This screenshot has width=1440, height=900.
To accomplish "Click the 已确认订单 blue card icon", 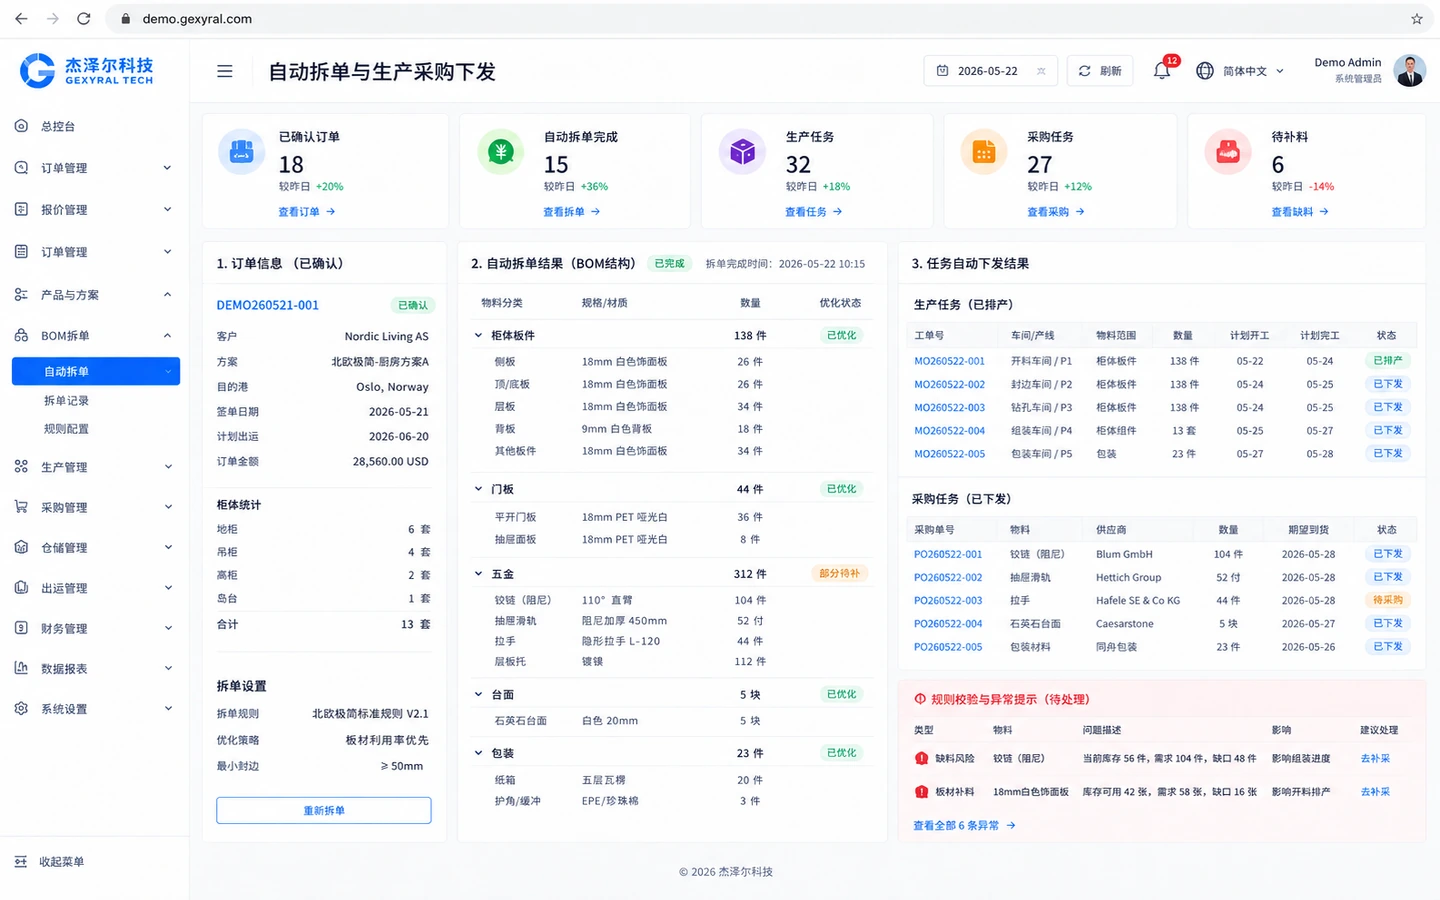I will click(x=241, y=152).
